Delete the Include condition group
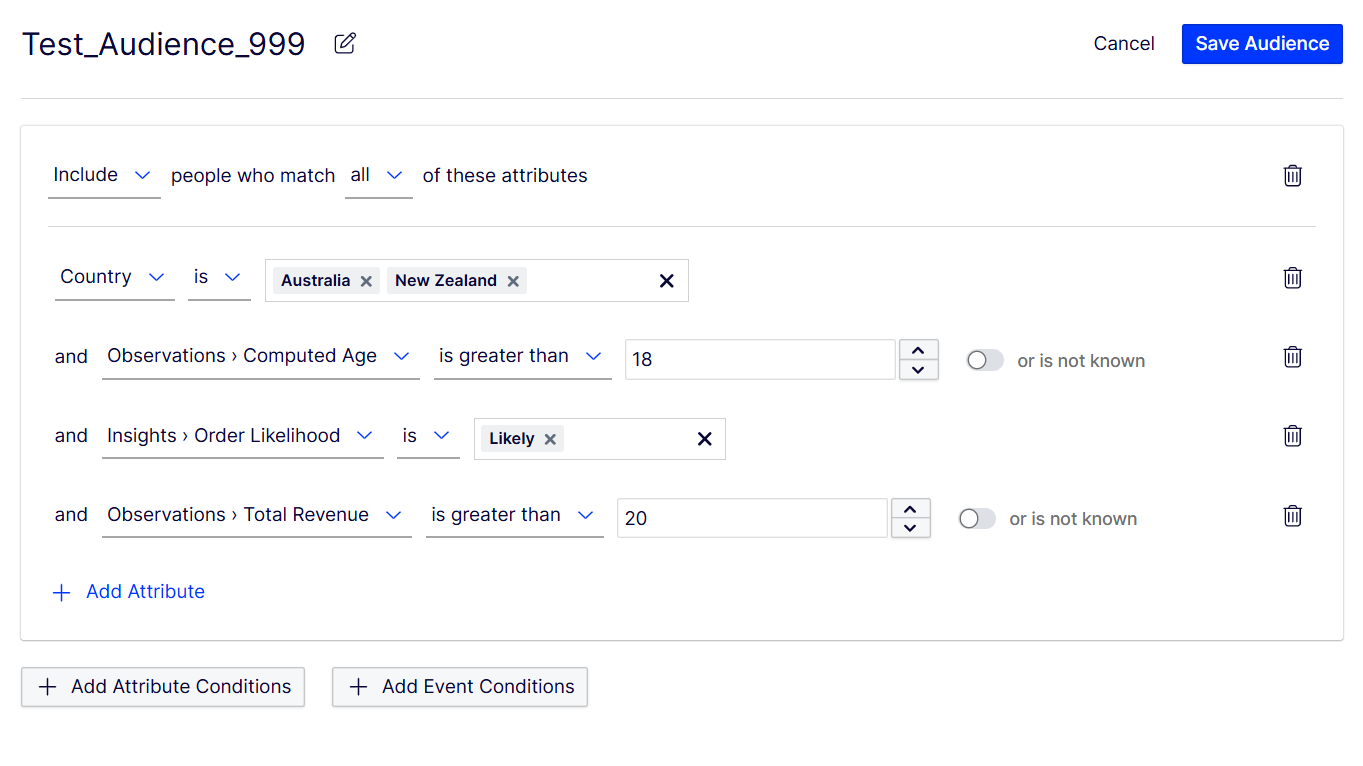Screen dimensions: 1363x766 click(x=1292, y=176)
